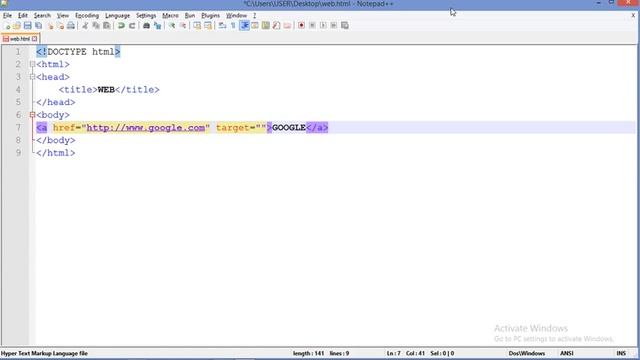Open the ? help menu
This screenshot has width=640, height=360.
(x=254, y=16)
